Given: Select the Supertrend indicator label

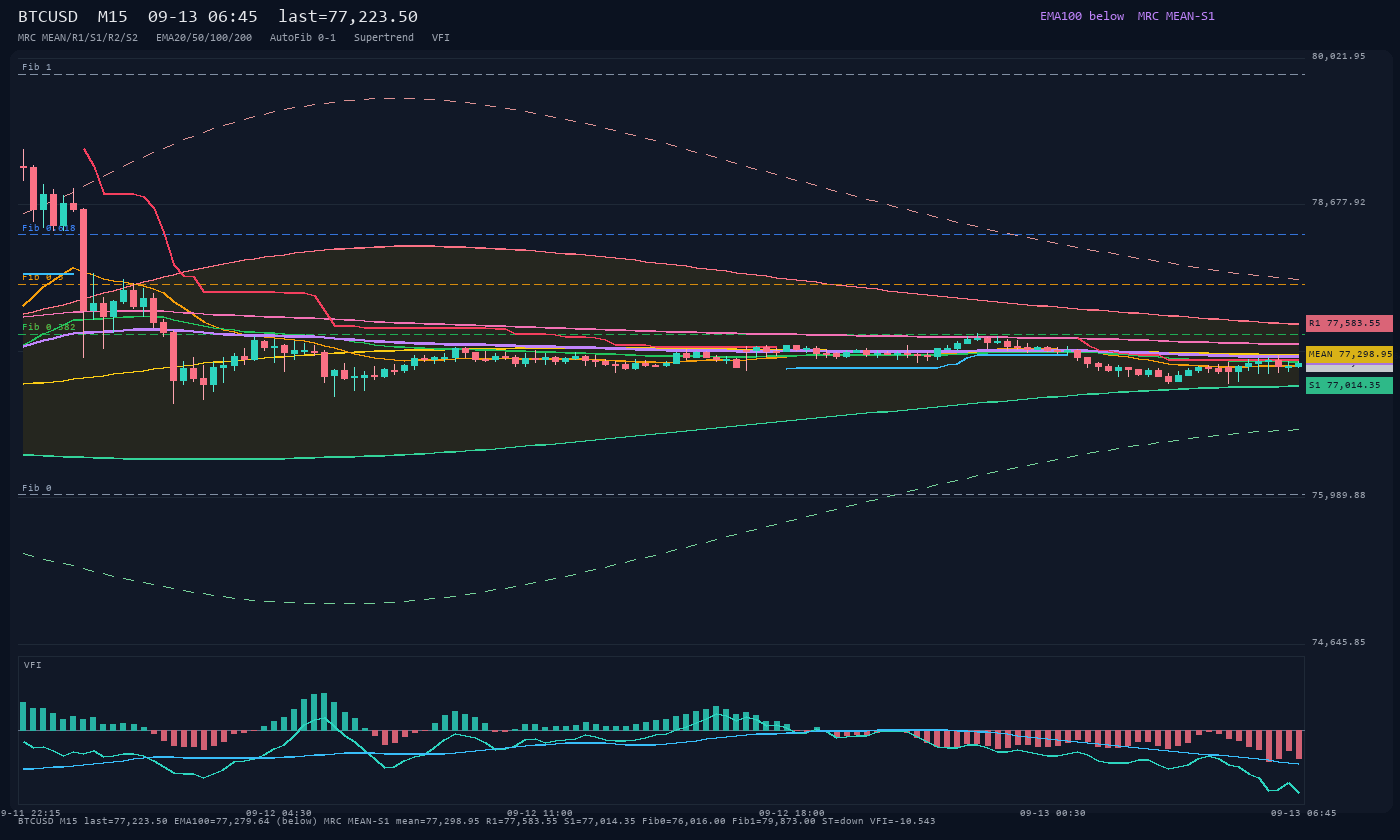Looking at the screenshot, I should click(384, 37).
